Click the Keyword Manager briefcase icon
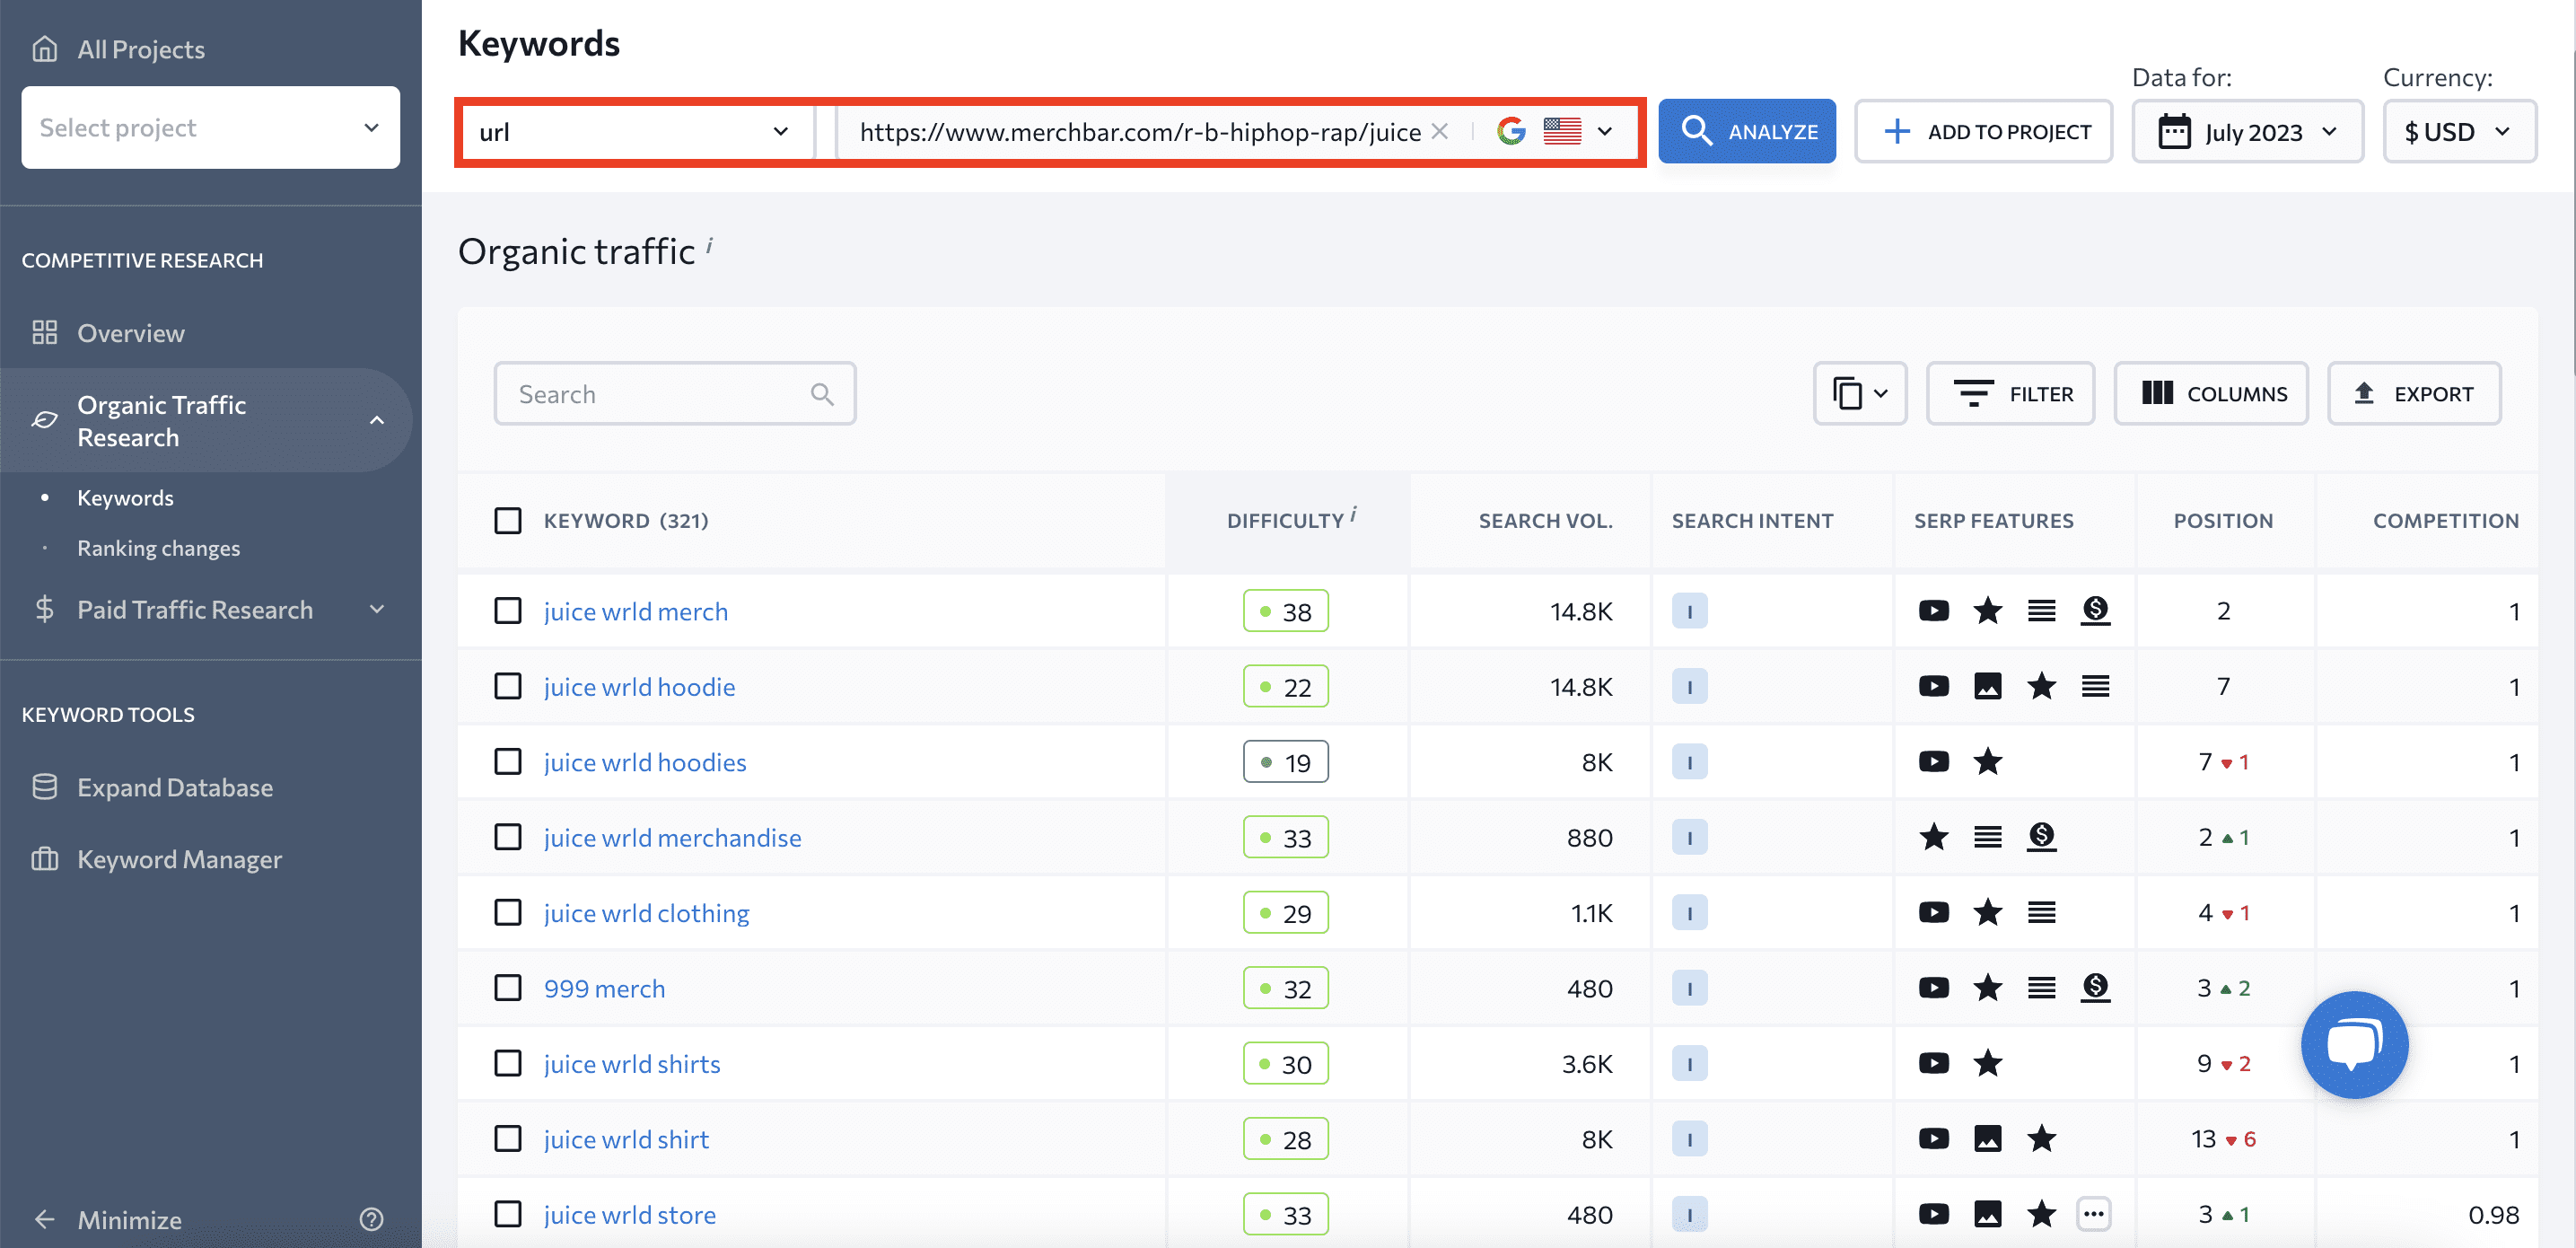Screen dimensions: 2576x1248 [x=45, y=859]
